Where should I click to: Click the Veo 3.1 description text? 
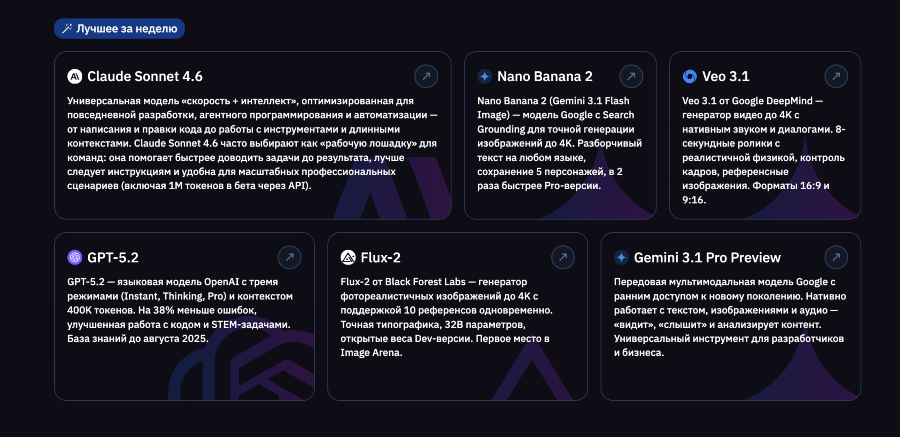[x=764, y=150]
